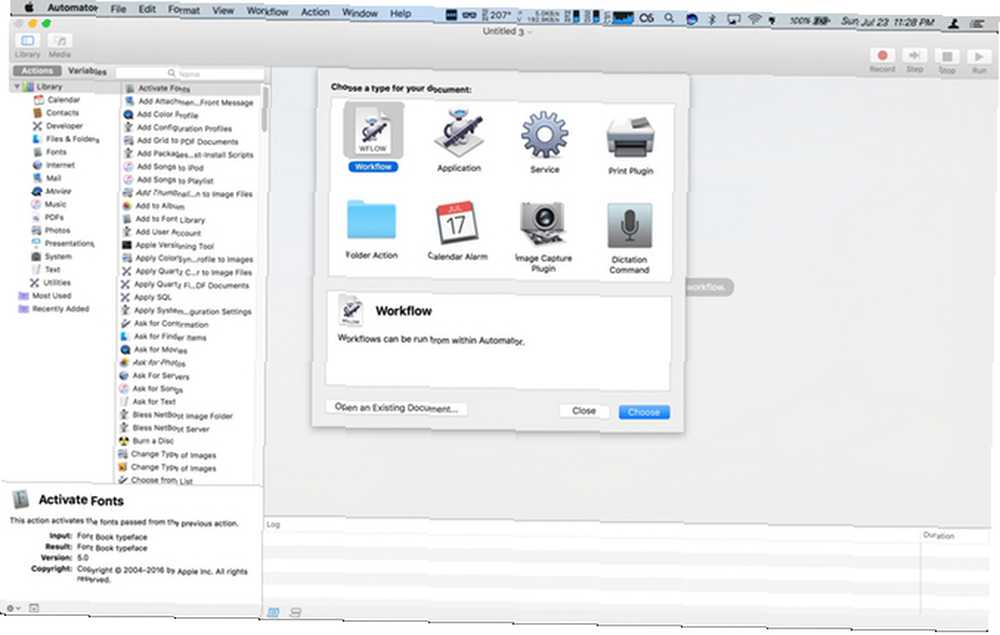
Task: Click Open an Existing Document button
Action: 397,407
